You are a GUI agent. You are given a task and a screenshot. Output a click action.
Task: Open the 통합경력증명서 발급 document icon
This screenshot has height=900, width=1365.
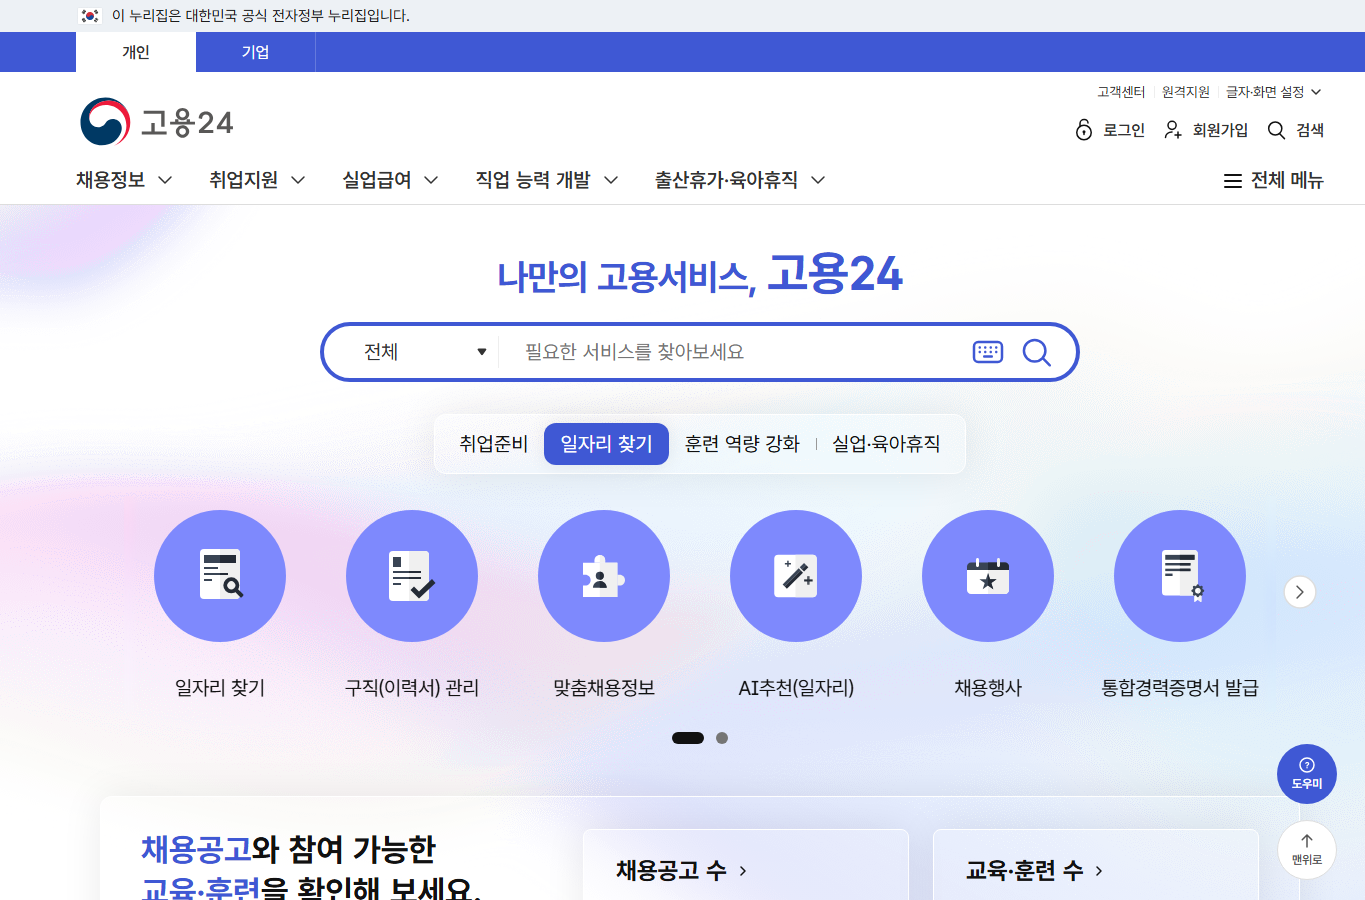(x=1180, y=576)
